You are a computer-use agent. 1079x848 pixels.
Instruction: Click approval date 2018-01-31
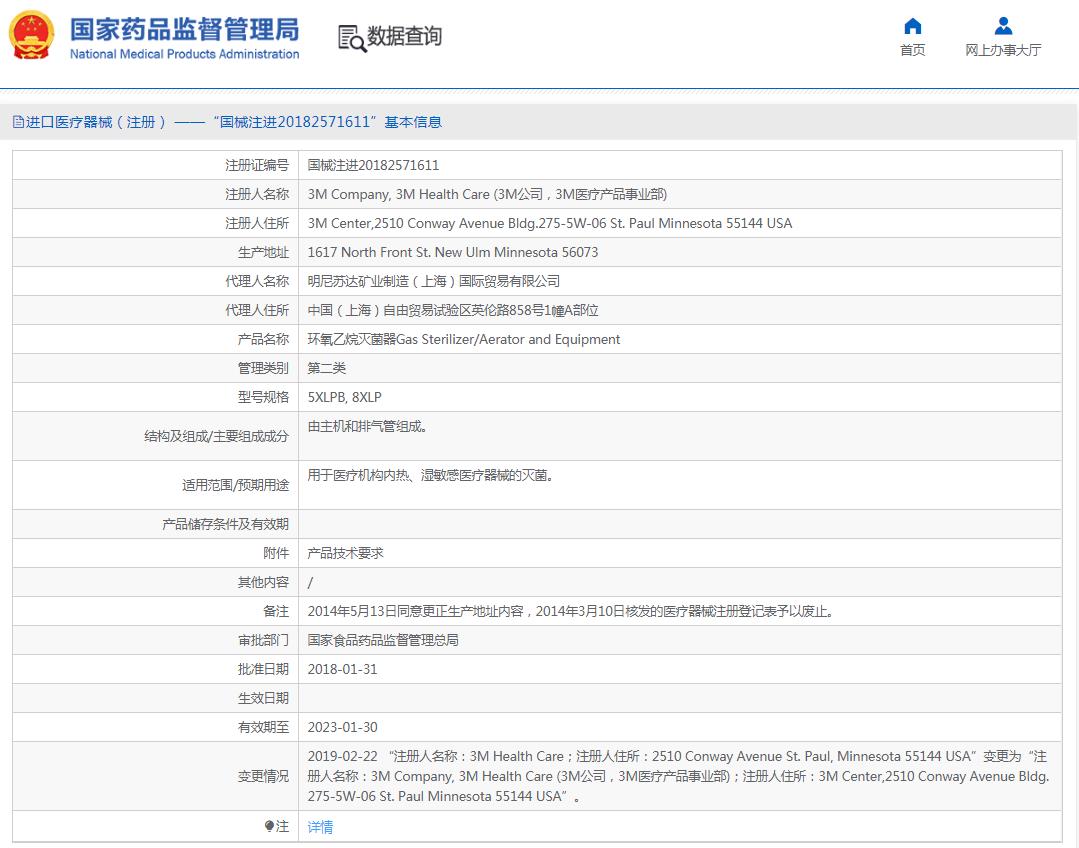pos(342,669)
